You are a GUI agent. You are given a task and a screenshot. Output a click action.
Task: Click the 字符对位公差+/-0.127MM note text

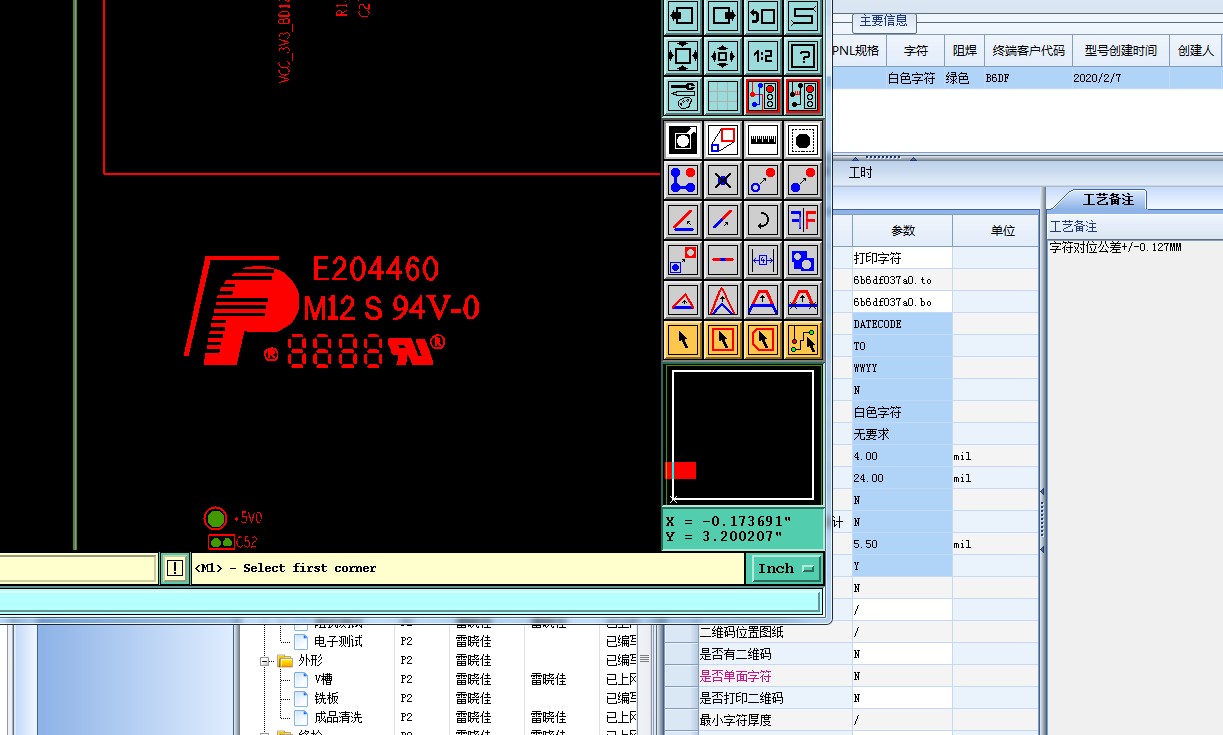1115,246
